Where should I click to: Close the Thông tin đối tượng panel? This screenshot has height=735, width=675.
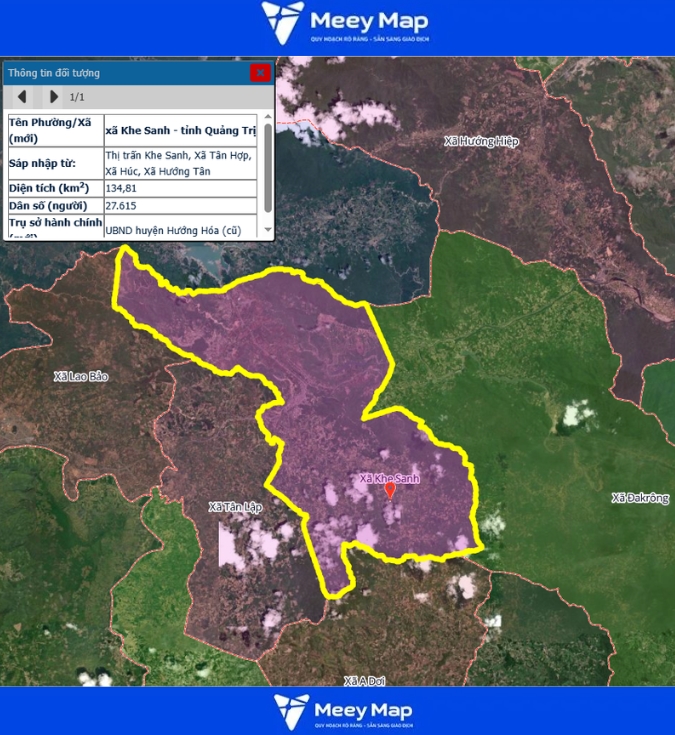pos(260,72)
